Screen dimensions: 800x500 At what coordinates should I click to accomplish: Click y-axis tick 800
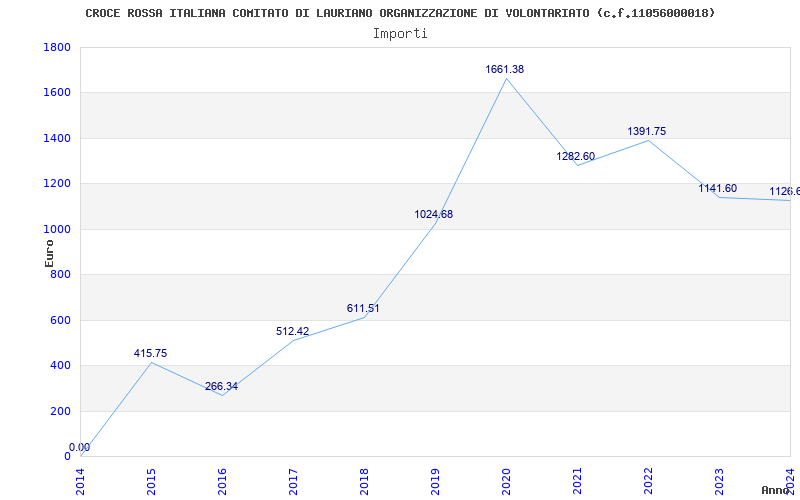tap(60, 274)
